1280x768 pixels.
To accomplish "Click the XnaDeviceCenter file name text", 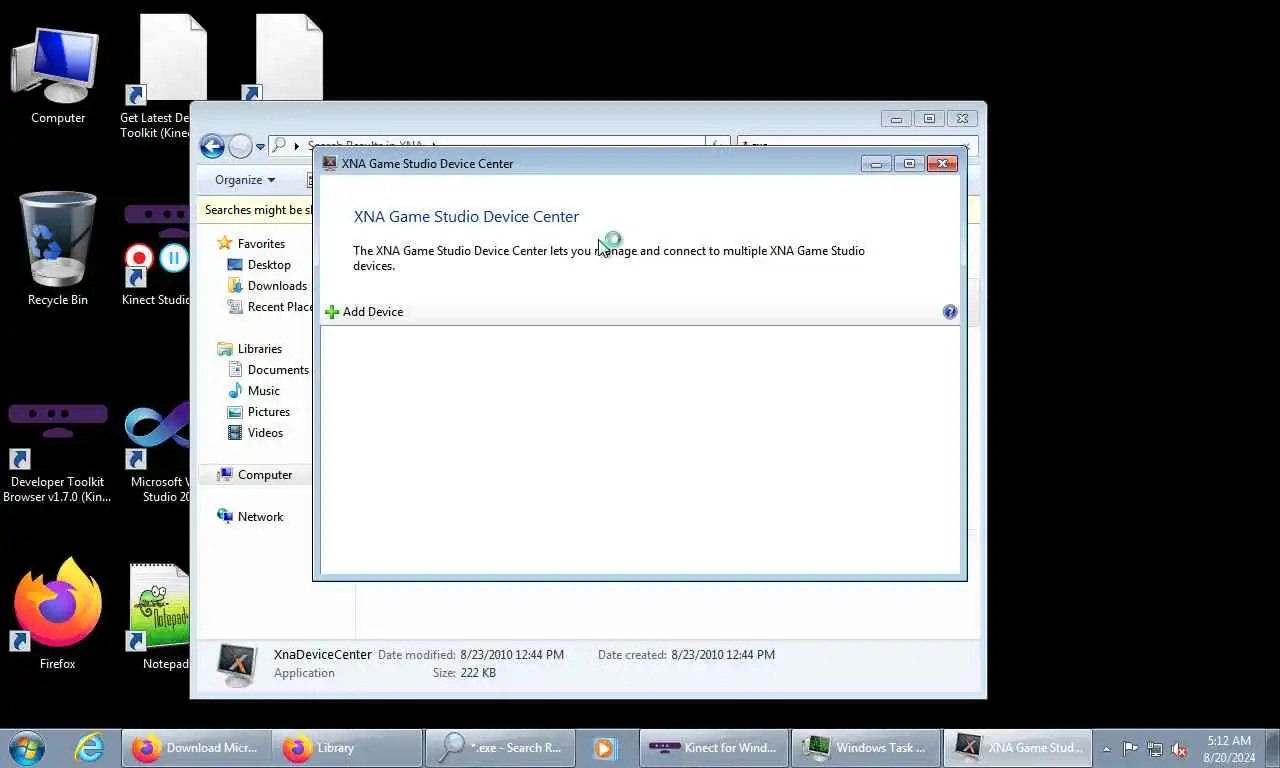I will [x=323, y=655].
